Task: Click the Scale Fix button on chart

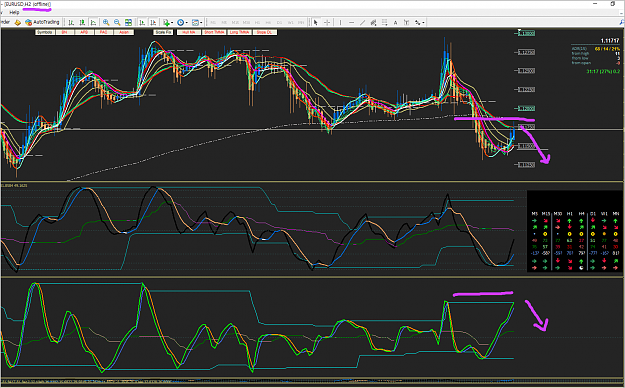Action: [x=163, y=32]
